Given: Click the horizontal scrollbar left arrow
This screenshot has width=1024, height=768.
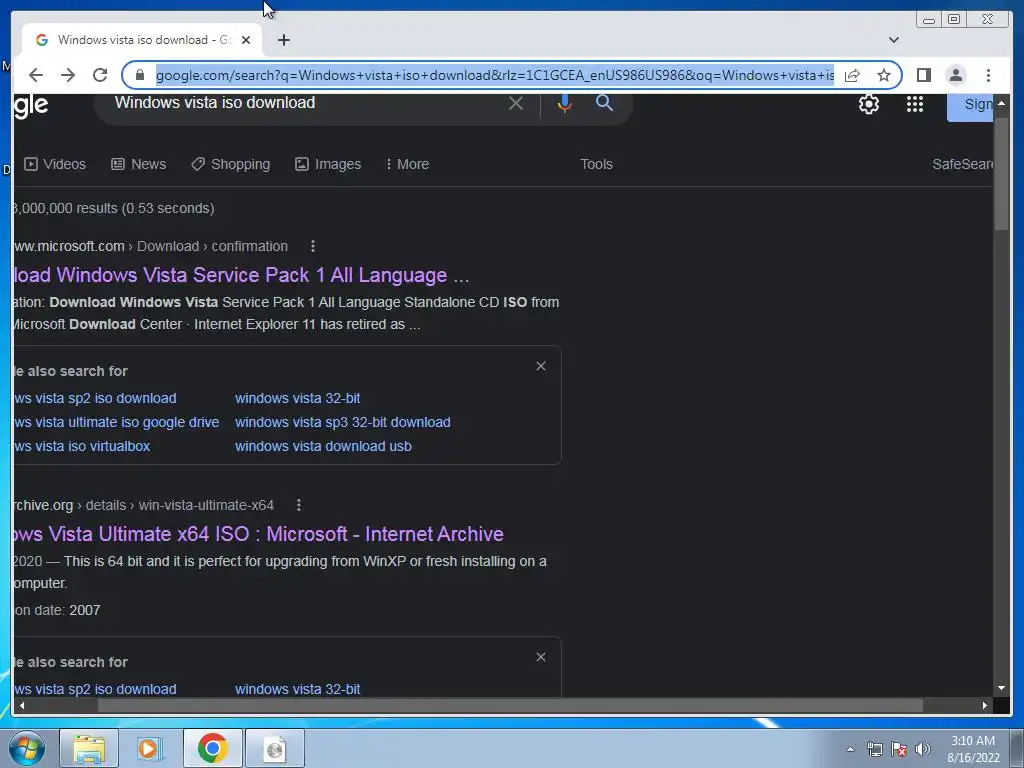Looking at the screenshot, I should 22,705.
